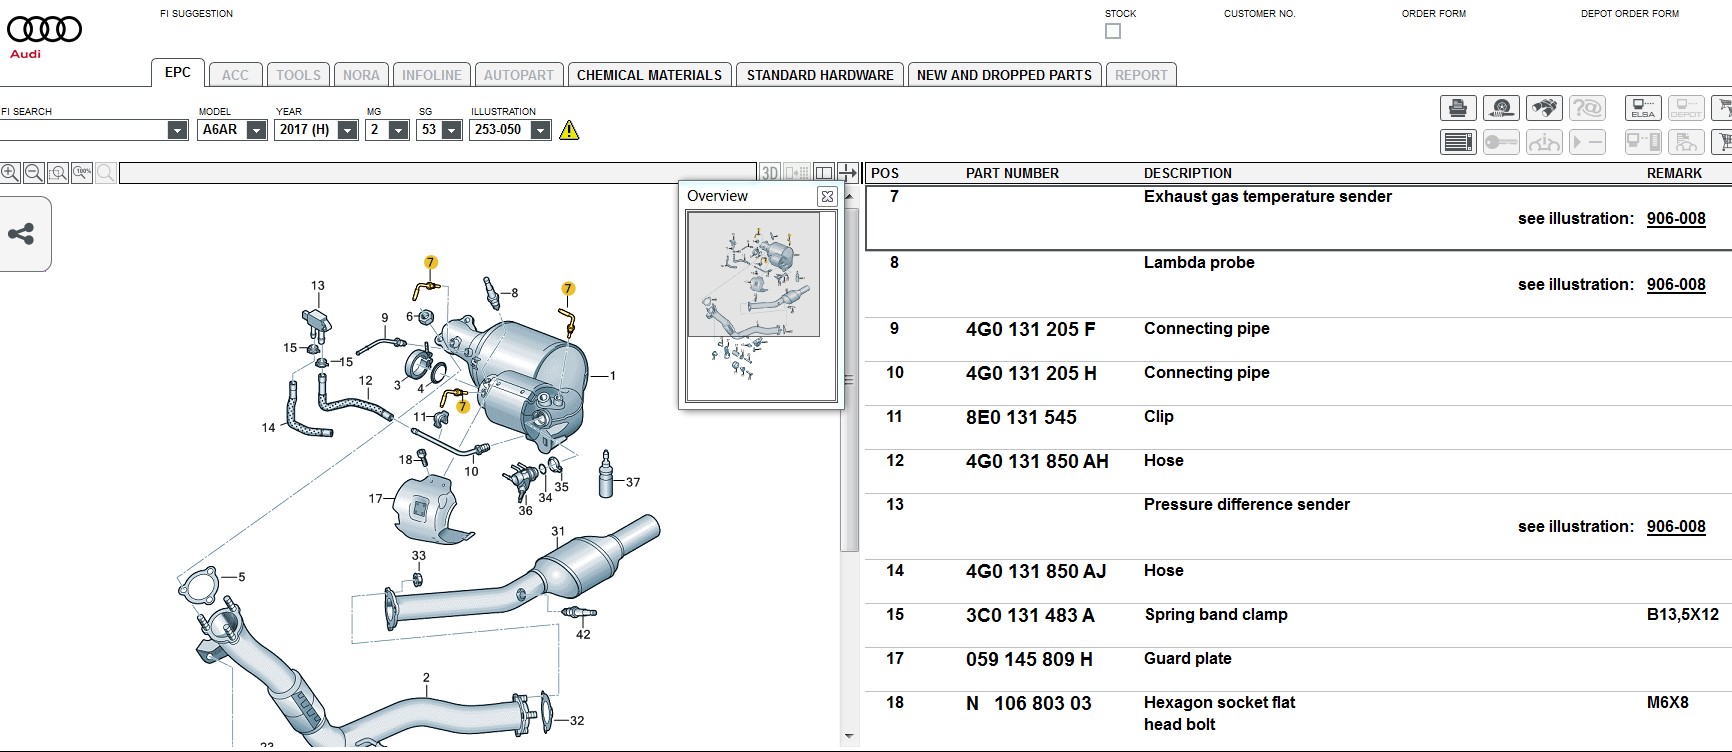Screen dimensions: 1732x752
Task: Open the ILLUSTRATION dropdown showing 253-050
Action: coord(540,130)
